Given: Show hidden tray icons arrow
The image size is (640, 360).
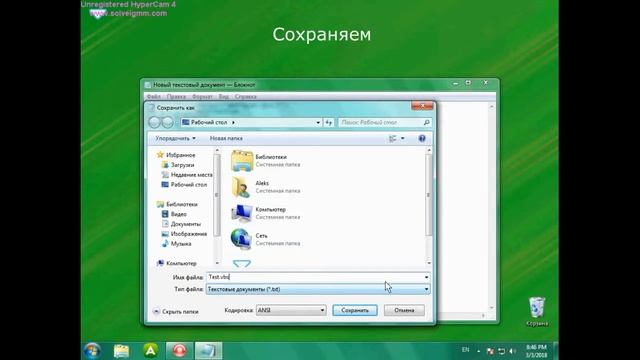Looking at the screenshot, I should tap(478, 351).
